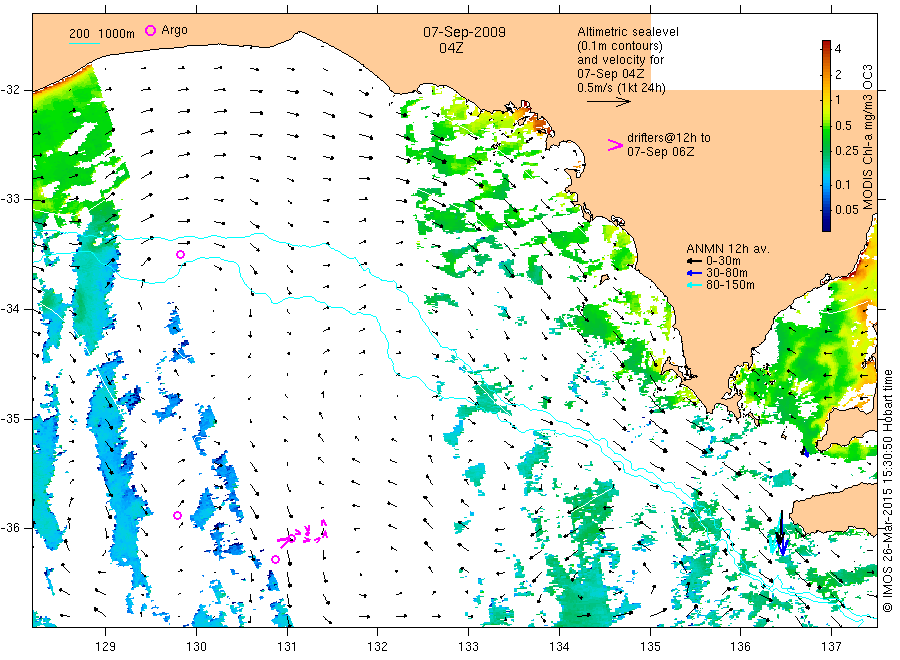Click the longitude axis label 133
Viewport: 900px width, 660px height.
468,647
